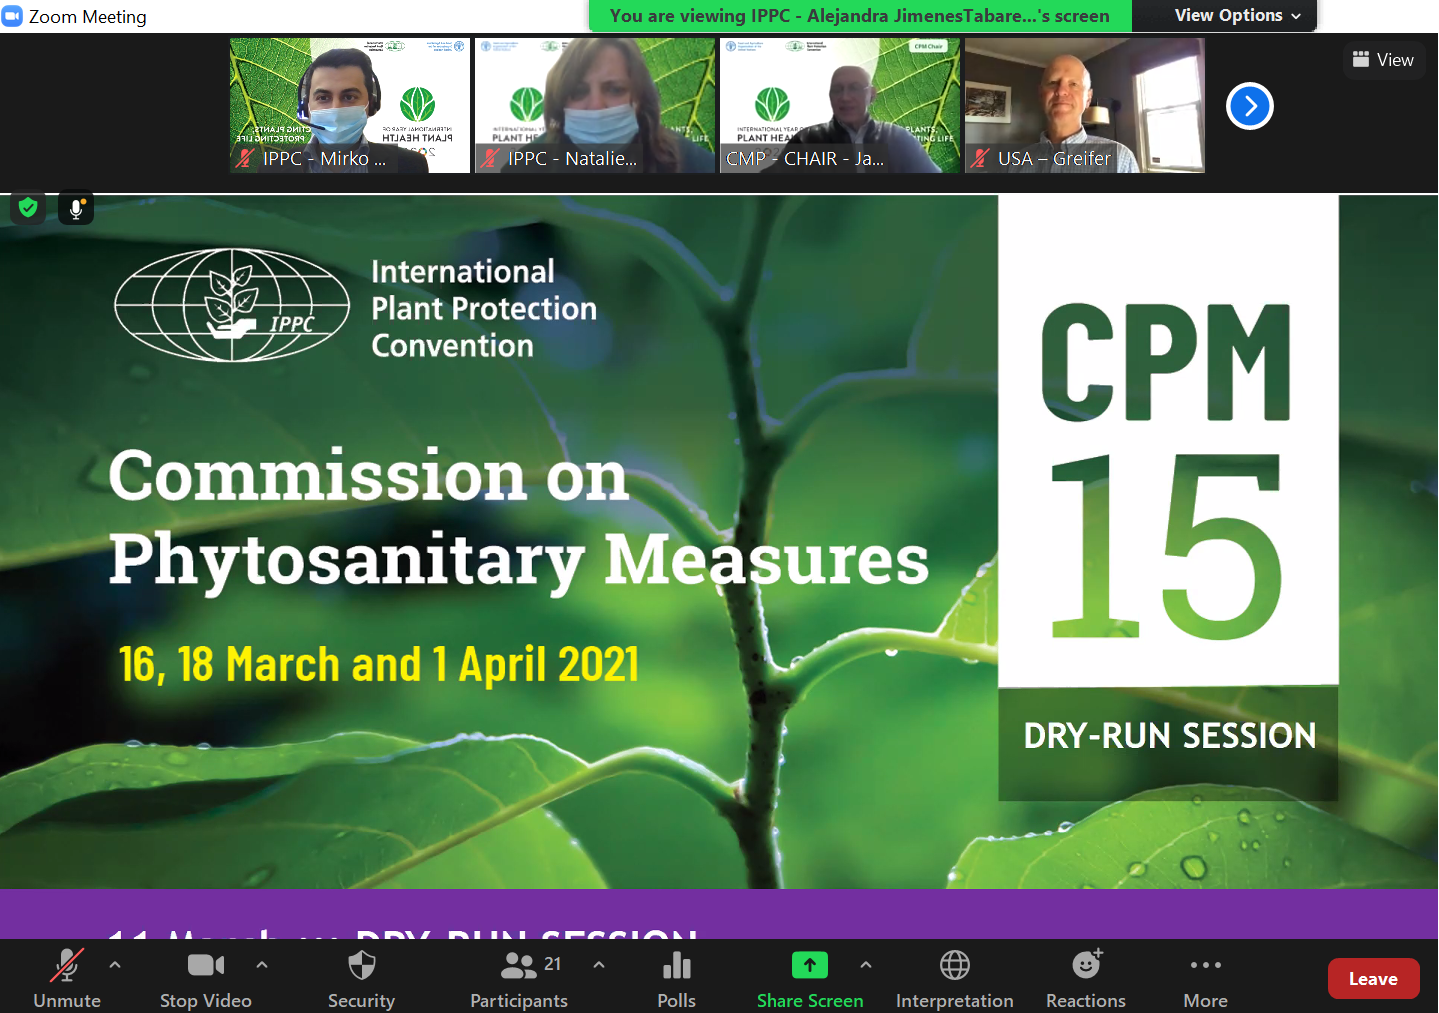Screen dimensions: 1439x1013
Task: Click the date text 16, 18 March and 1 April 2021
Action: (x=379, y=665)
